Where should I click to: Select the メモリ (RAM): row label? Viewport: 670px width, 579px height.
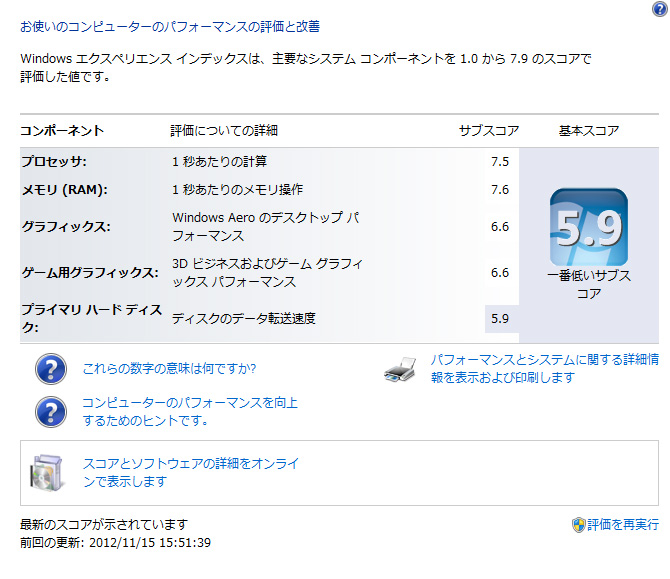tap(65, 189)
